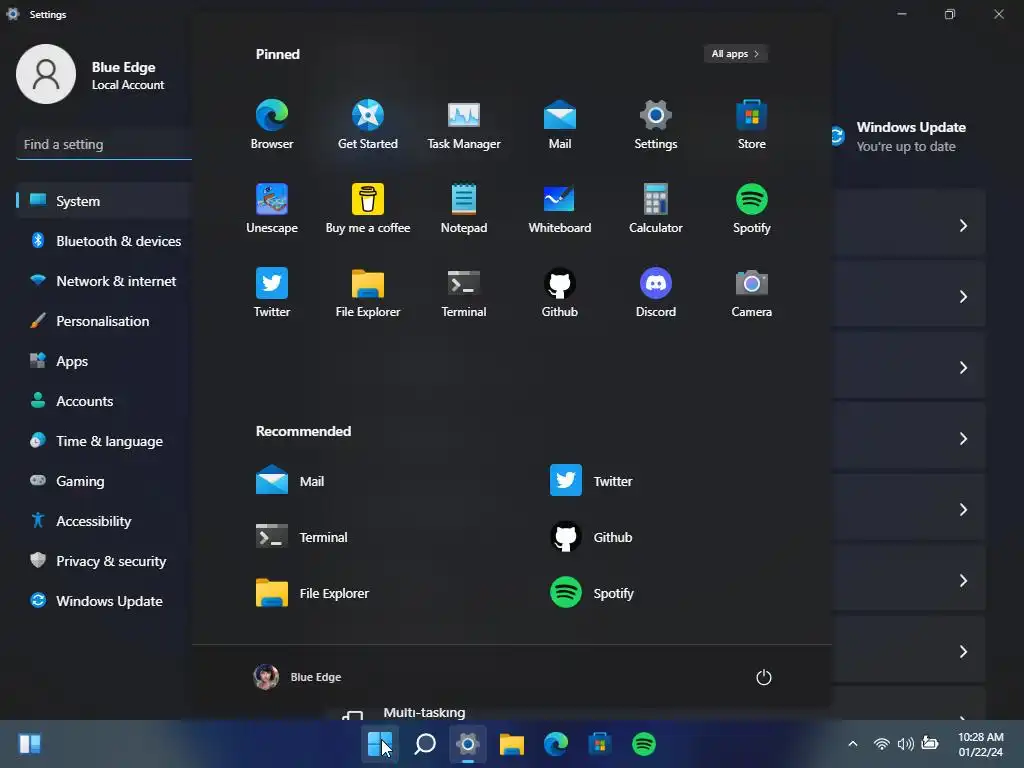Screen dimensions: 1024x768
Task: Open Twitter from Recommended list
Action: point(591,481)
